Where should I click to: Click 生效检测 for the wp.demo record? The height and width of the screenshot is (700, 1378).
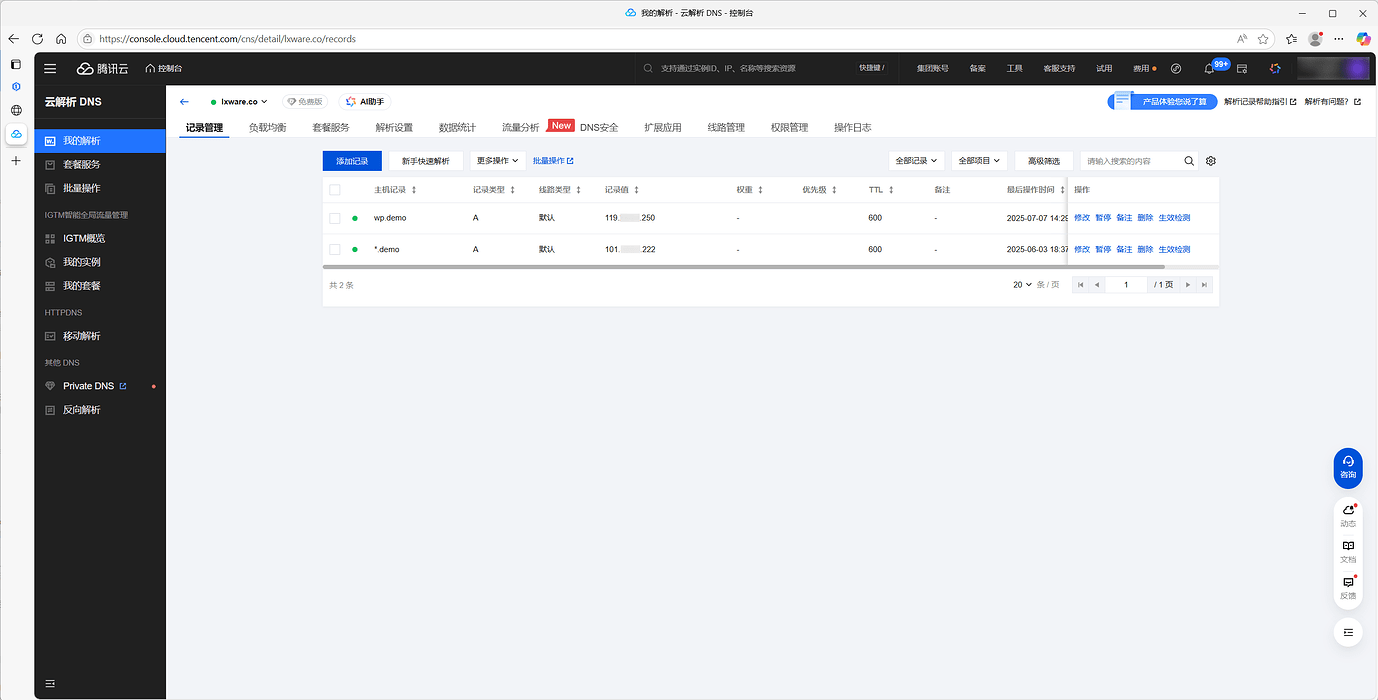(x=1177, y=217)
